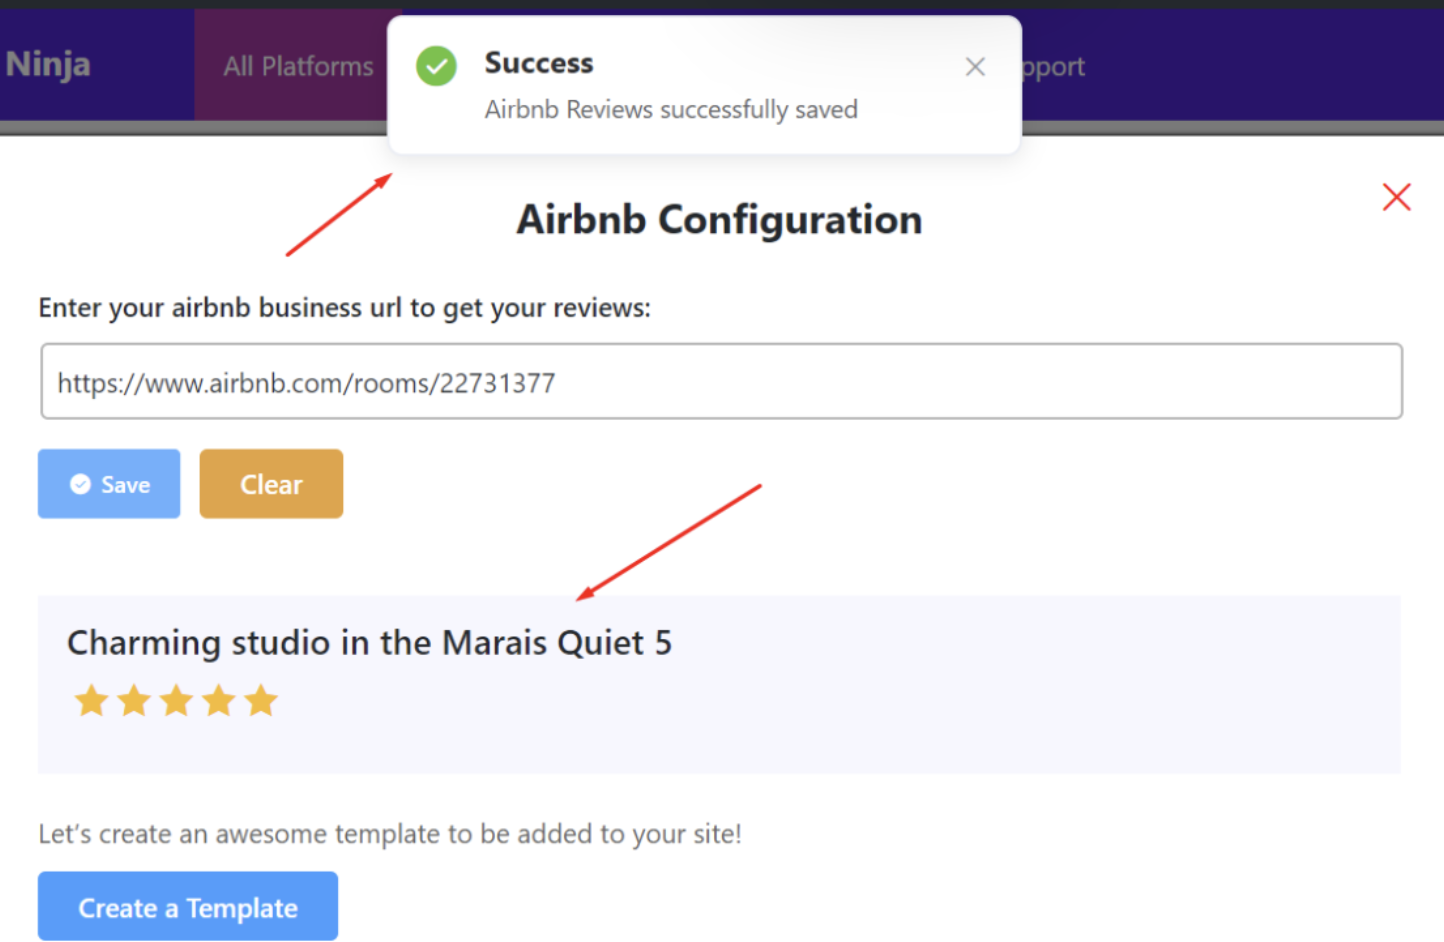1444x942 pixels.
Task: Click the 'Enter your airbnb business url' label
Action: (344, 308)
